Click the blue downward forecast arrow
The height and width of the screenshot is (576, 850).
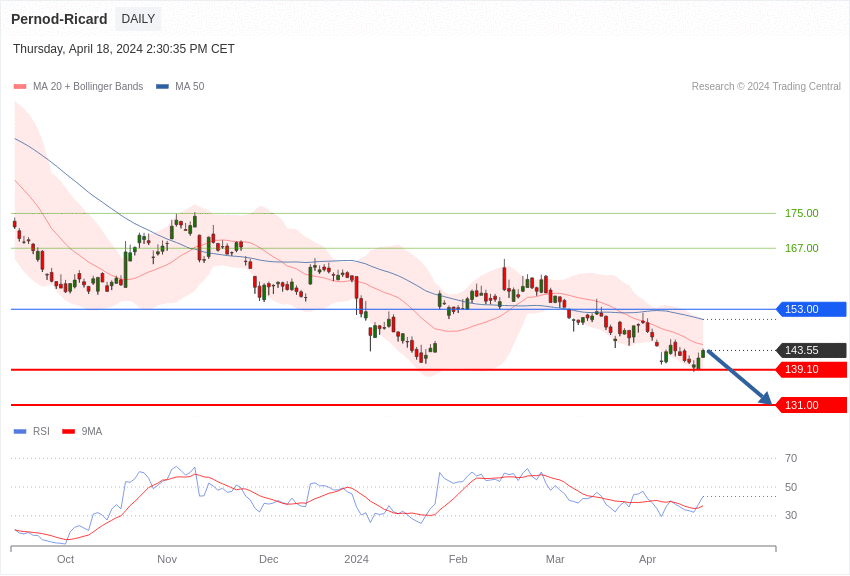(740, 377)
